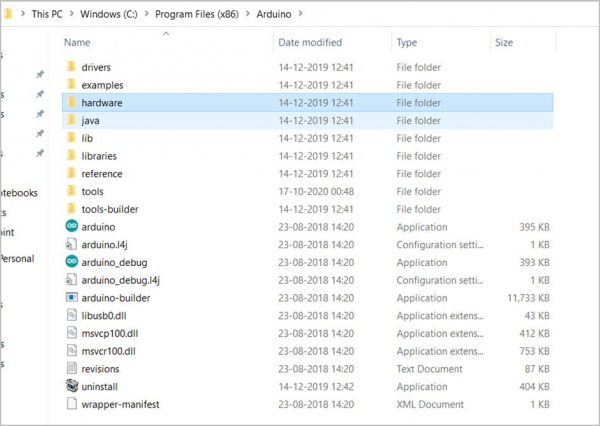Click the msvcp100.dll file icon

pyautogui.click(x=72, y=333)
